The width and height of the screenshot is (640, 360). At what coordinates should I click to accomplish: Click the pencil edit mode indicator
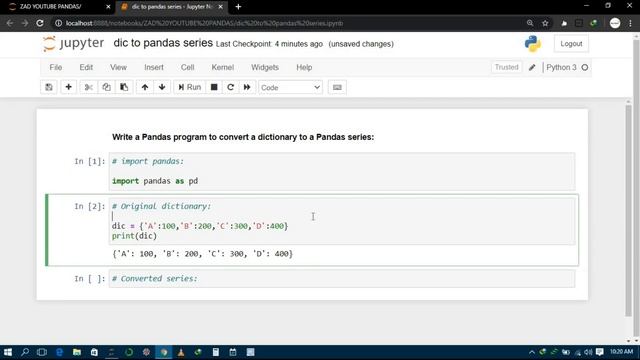point(532,68)
